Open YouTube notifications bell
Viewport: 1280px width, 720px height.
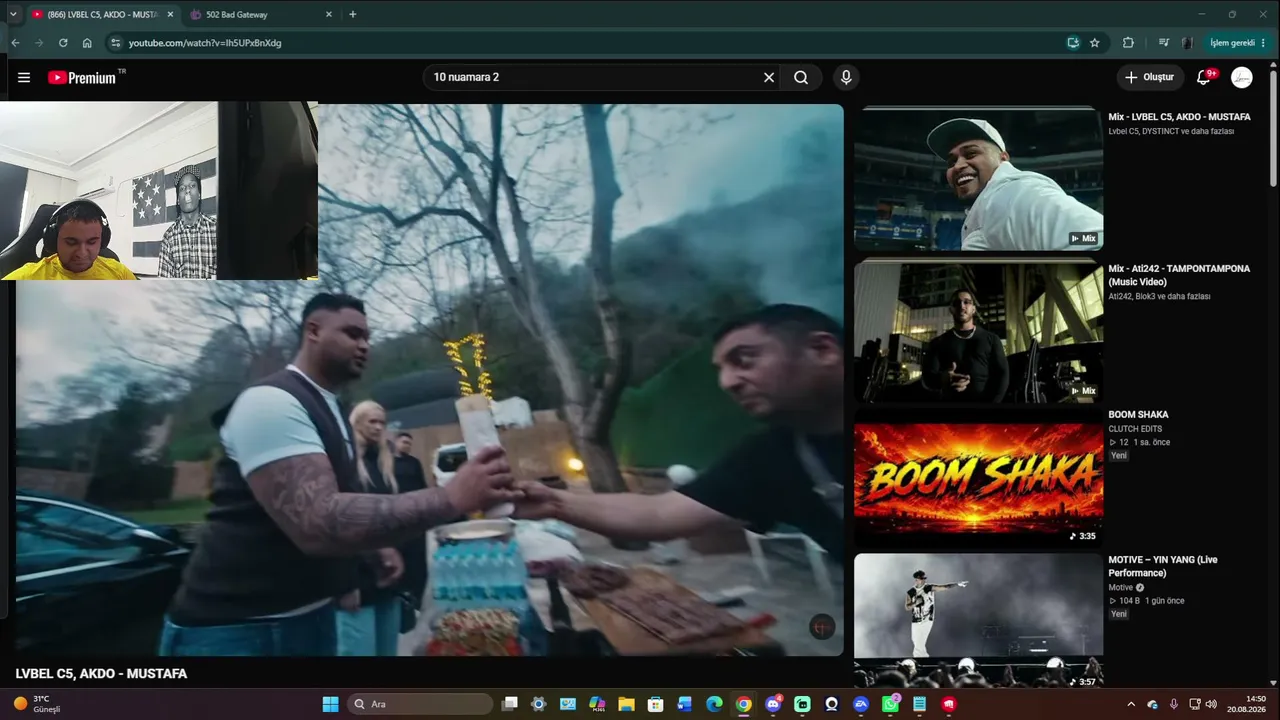1204,77
